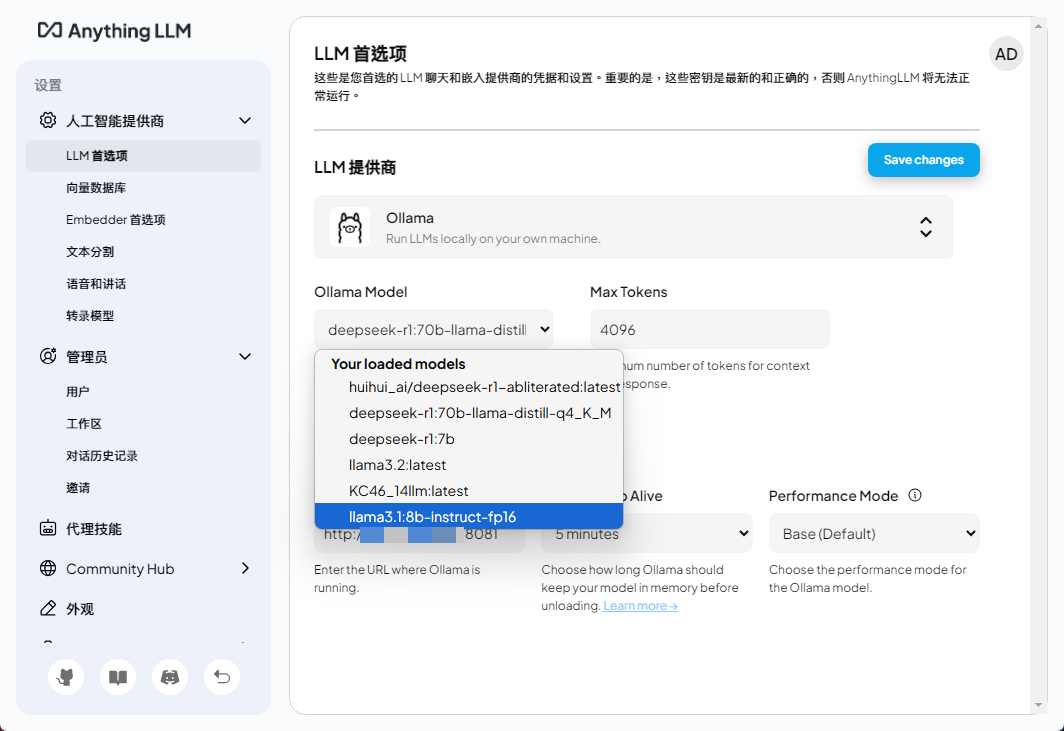This screenshot has height=731, width=1064.
Task: Open the GitHub cat icon link
Action: pyautogui.click(x=66, y=677)
